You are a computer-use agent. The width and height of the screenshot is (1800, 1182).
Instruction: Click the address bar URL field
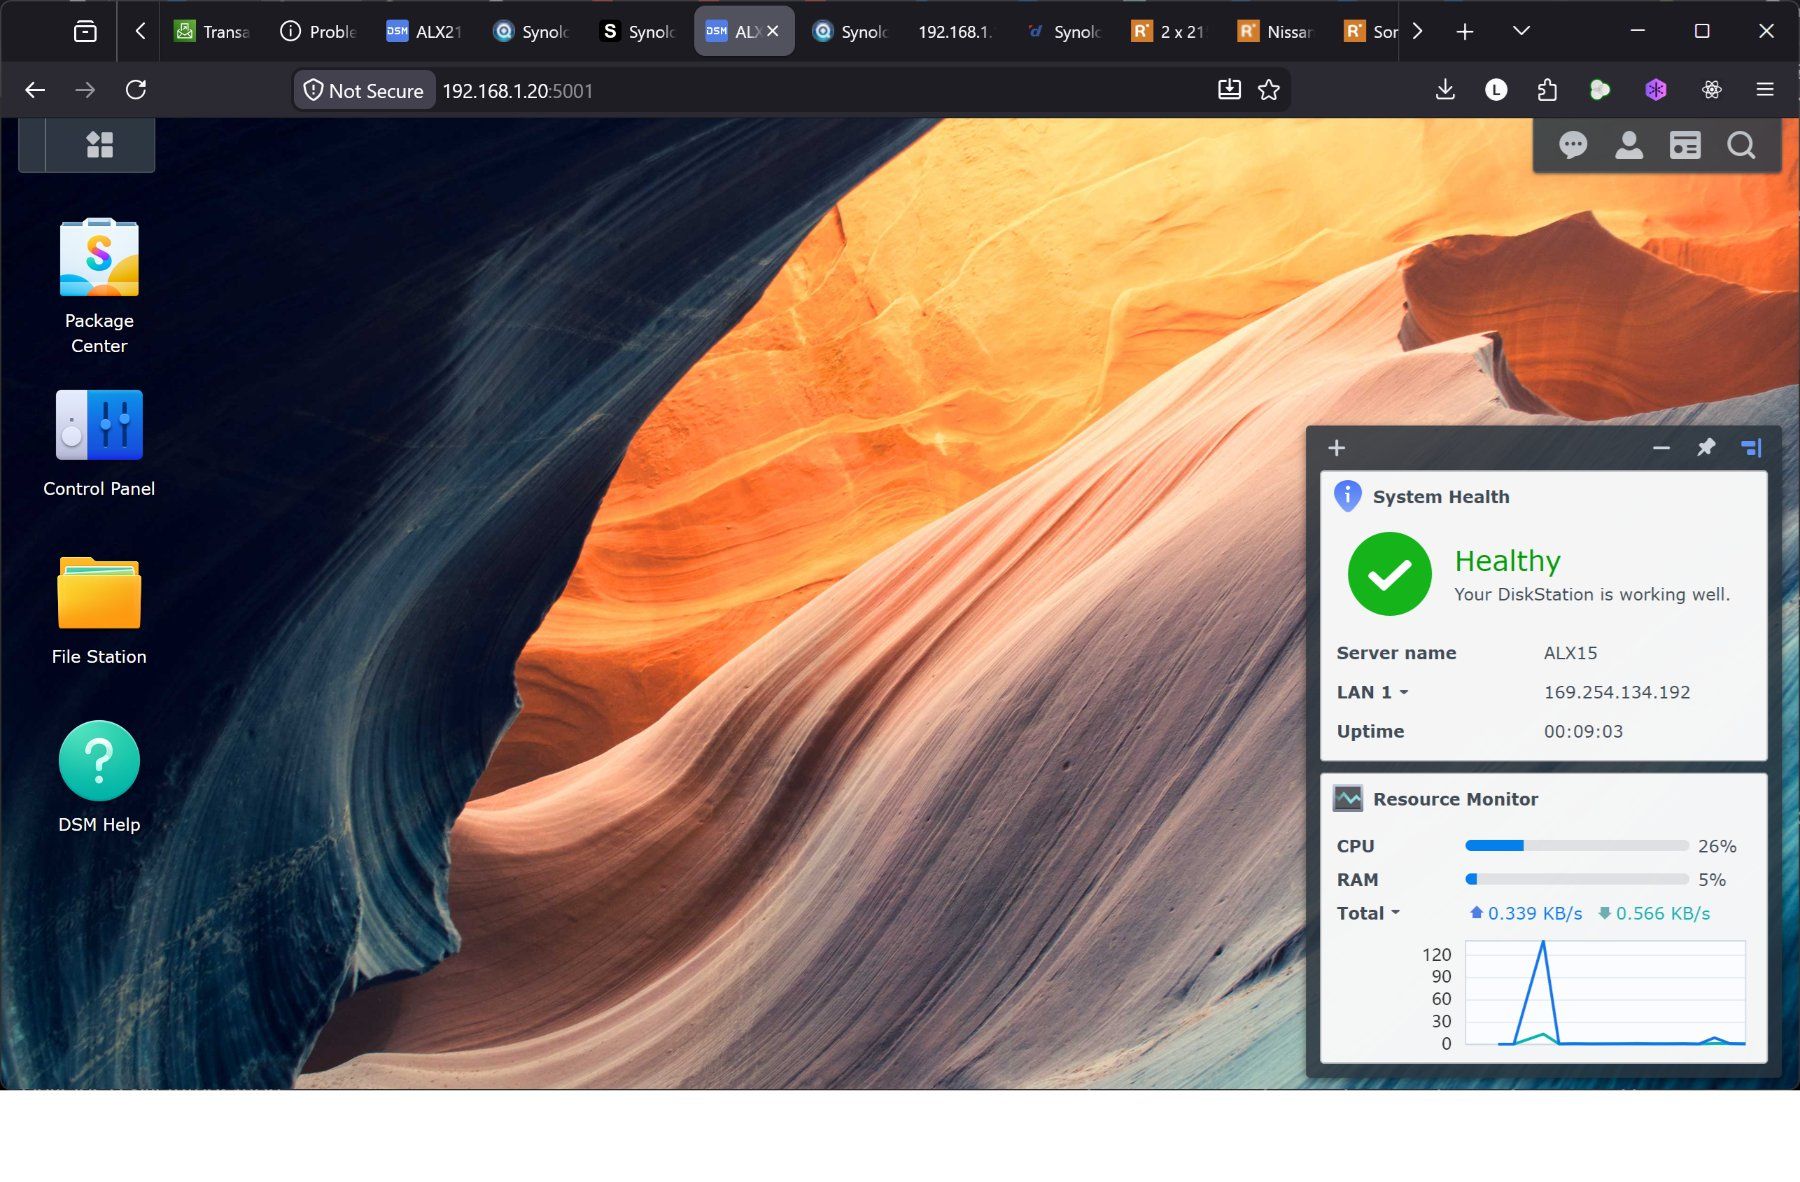[820, 90]
